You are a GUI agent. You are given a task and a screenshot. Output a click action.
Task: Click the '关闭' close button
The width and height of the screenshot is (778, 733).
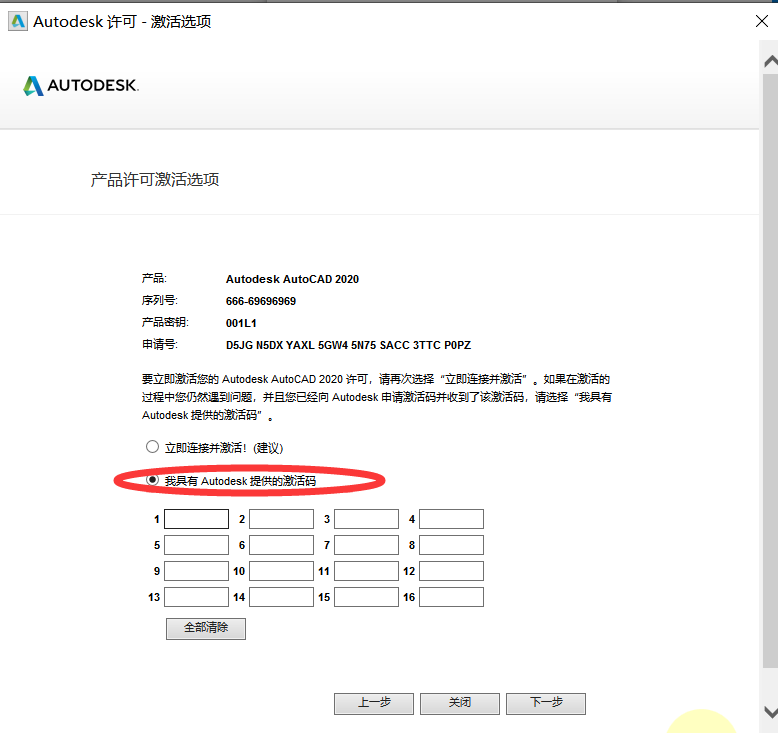coord(460,704)
